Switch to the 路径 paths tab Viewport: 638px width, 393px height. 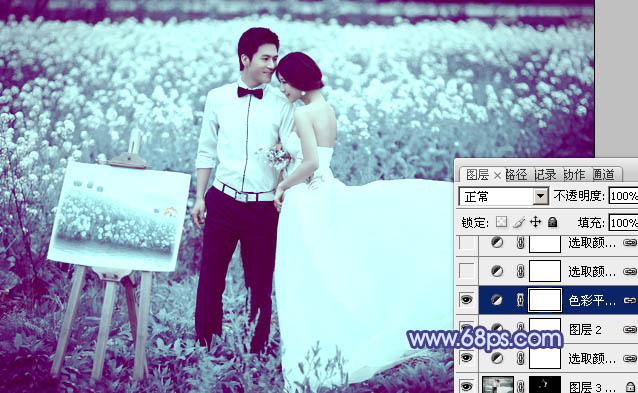click(x=516, y=175)
